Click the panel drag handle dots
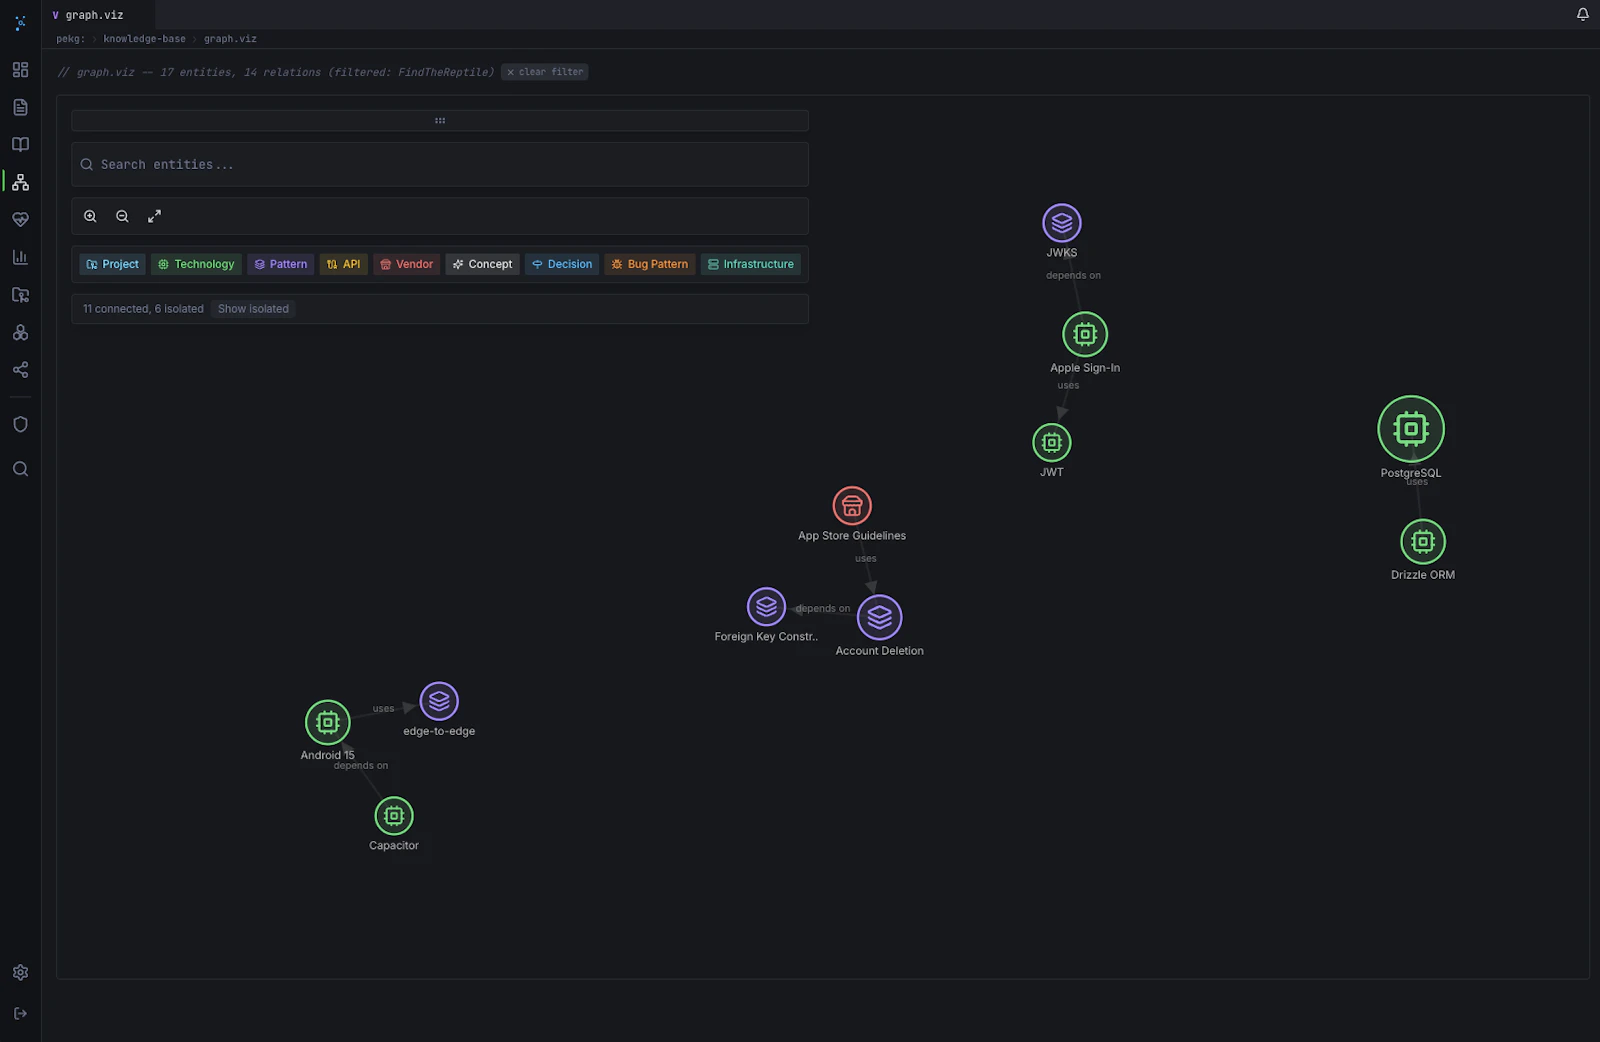The height and width of the screenshot is (1042, 1600). point(440,120)
